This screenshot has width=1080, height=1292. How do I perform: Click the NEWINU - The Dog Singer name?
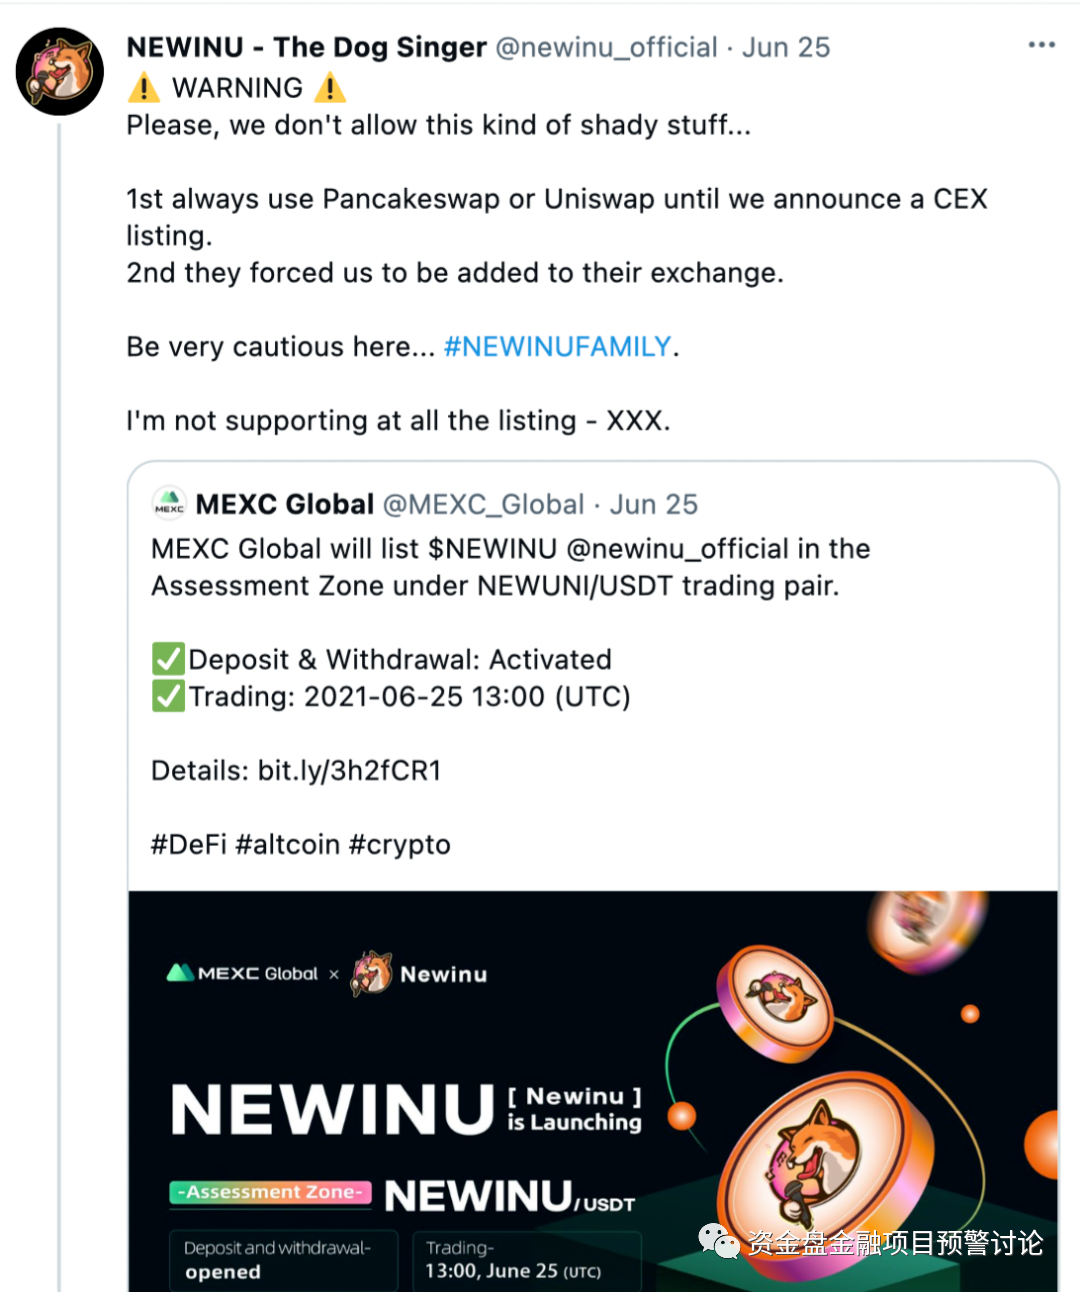(306, 47)
